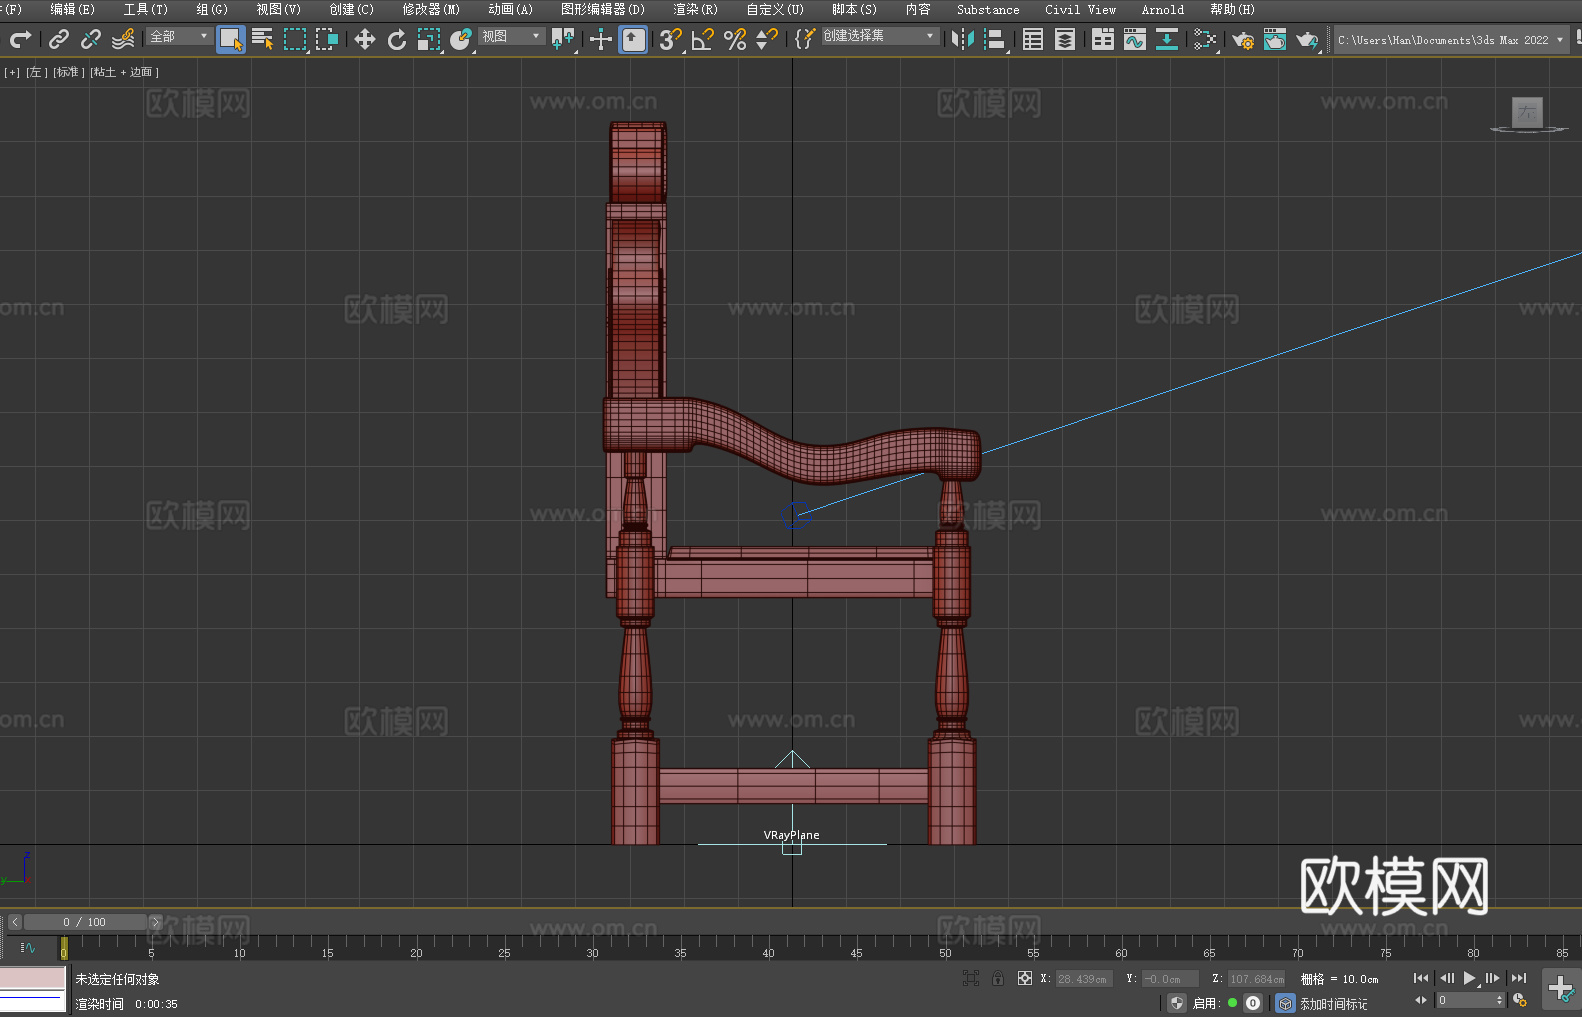Select the Scale tool
Screen dimensions: 1582x1017
click(429, 39)
